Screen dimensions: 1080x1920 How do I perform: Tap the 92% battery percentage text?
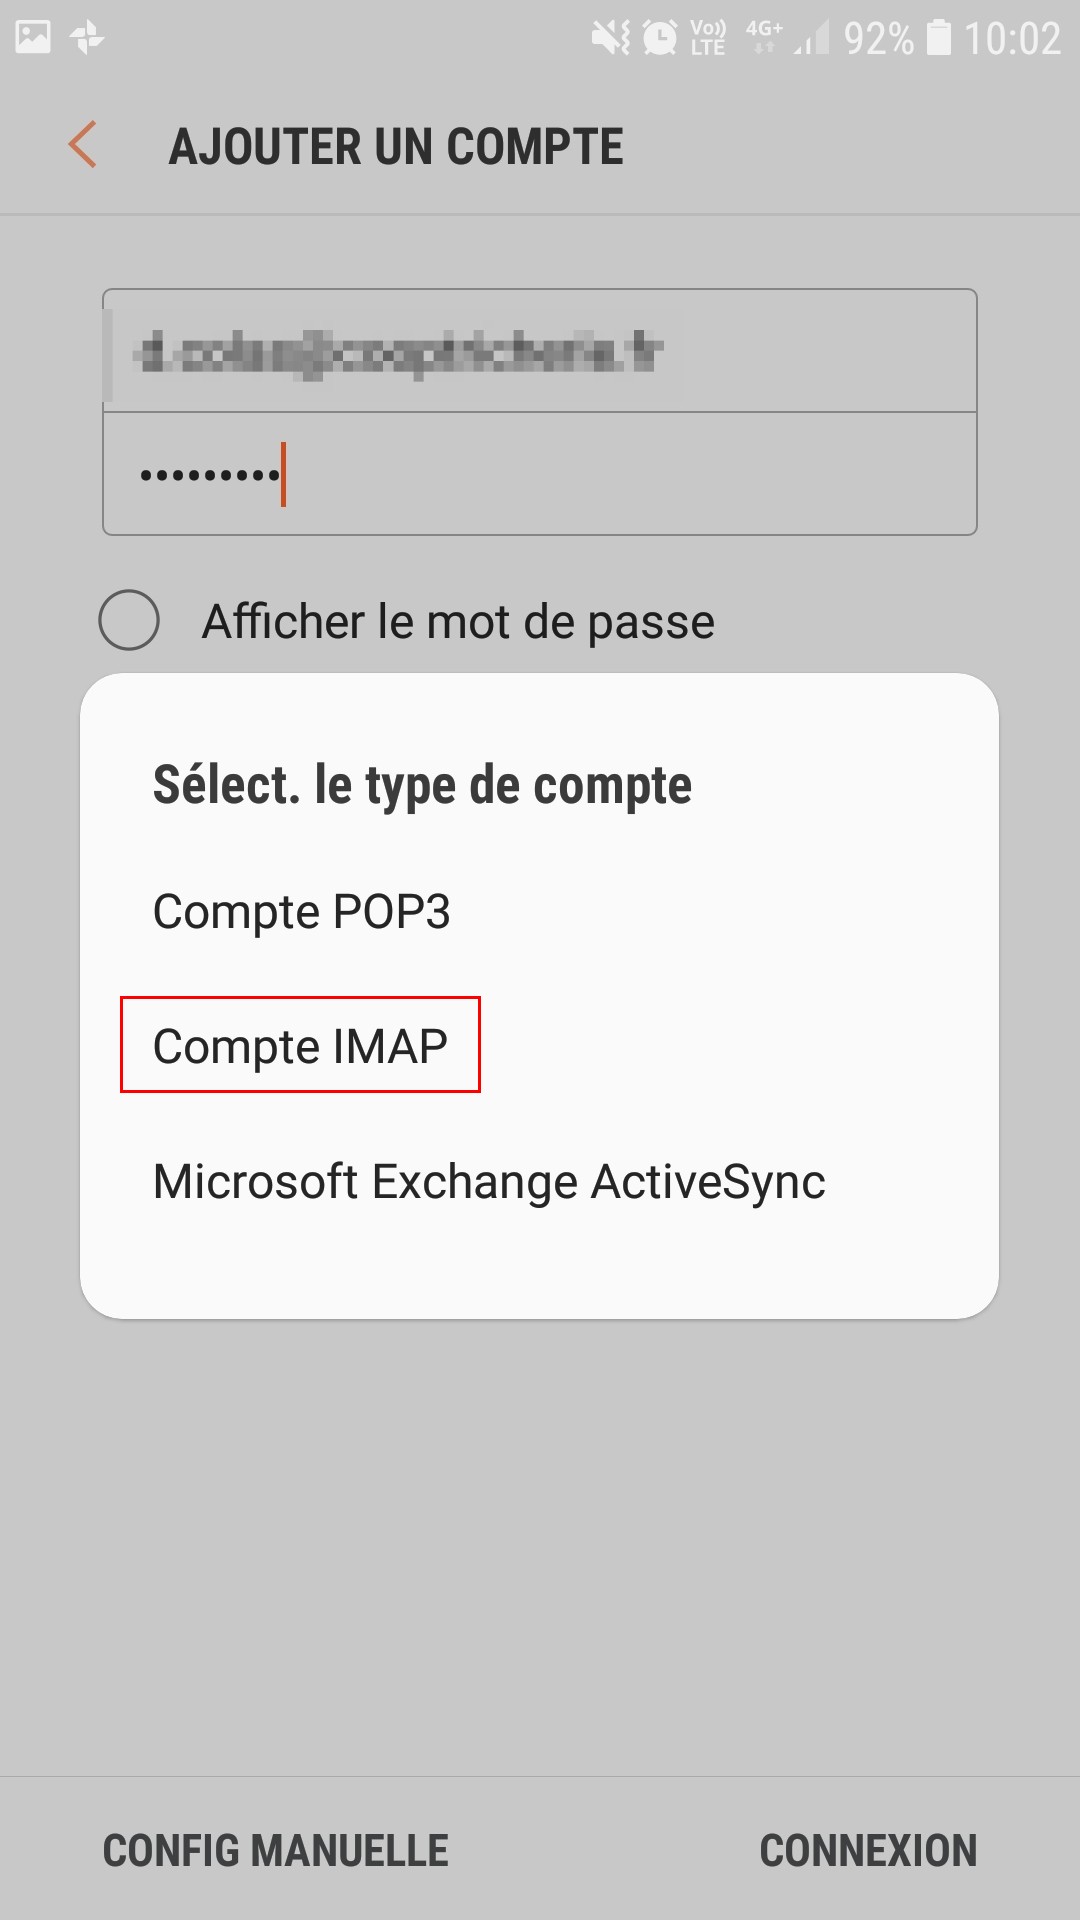coord(878,38)
